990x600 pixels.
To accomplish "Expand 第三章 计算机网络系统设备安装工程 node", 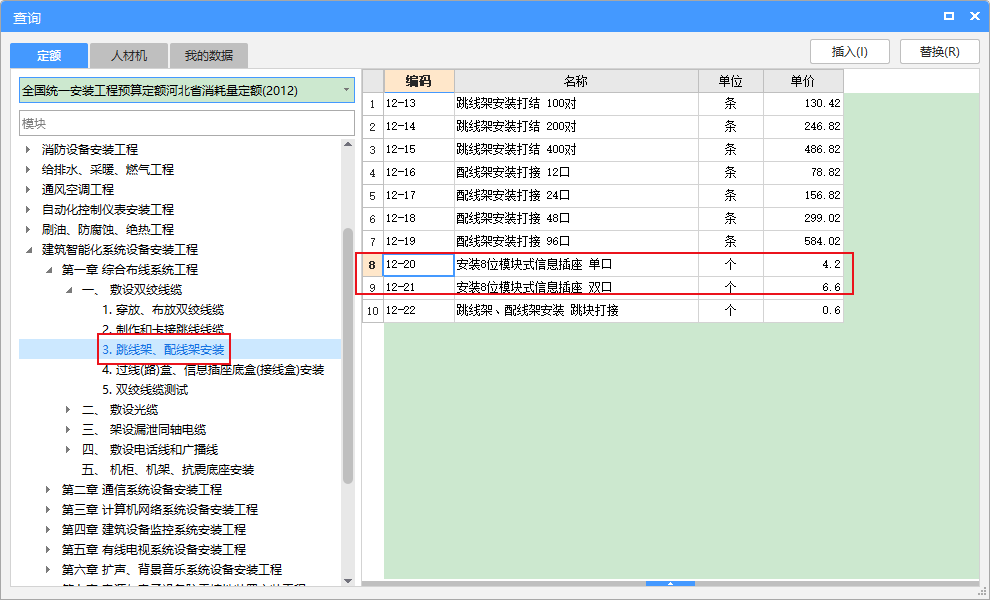I will (x=49, y=510).
